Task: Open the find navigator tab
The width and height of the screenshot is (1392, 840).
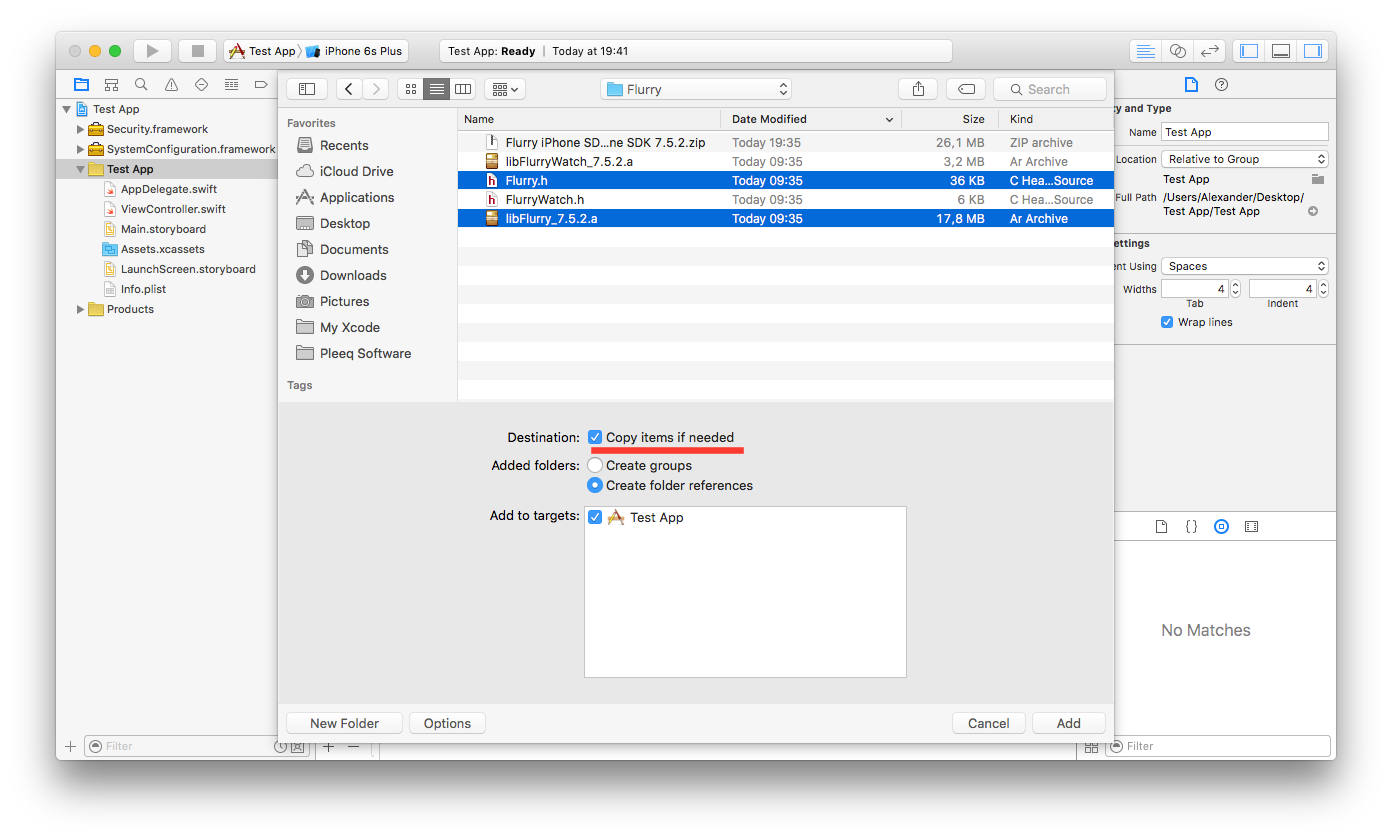Action: click(x=141, y=85)
